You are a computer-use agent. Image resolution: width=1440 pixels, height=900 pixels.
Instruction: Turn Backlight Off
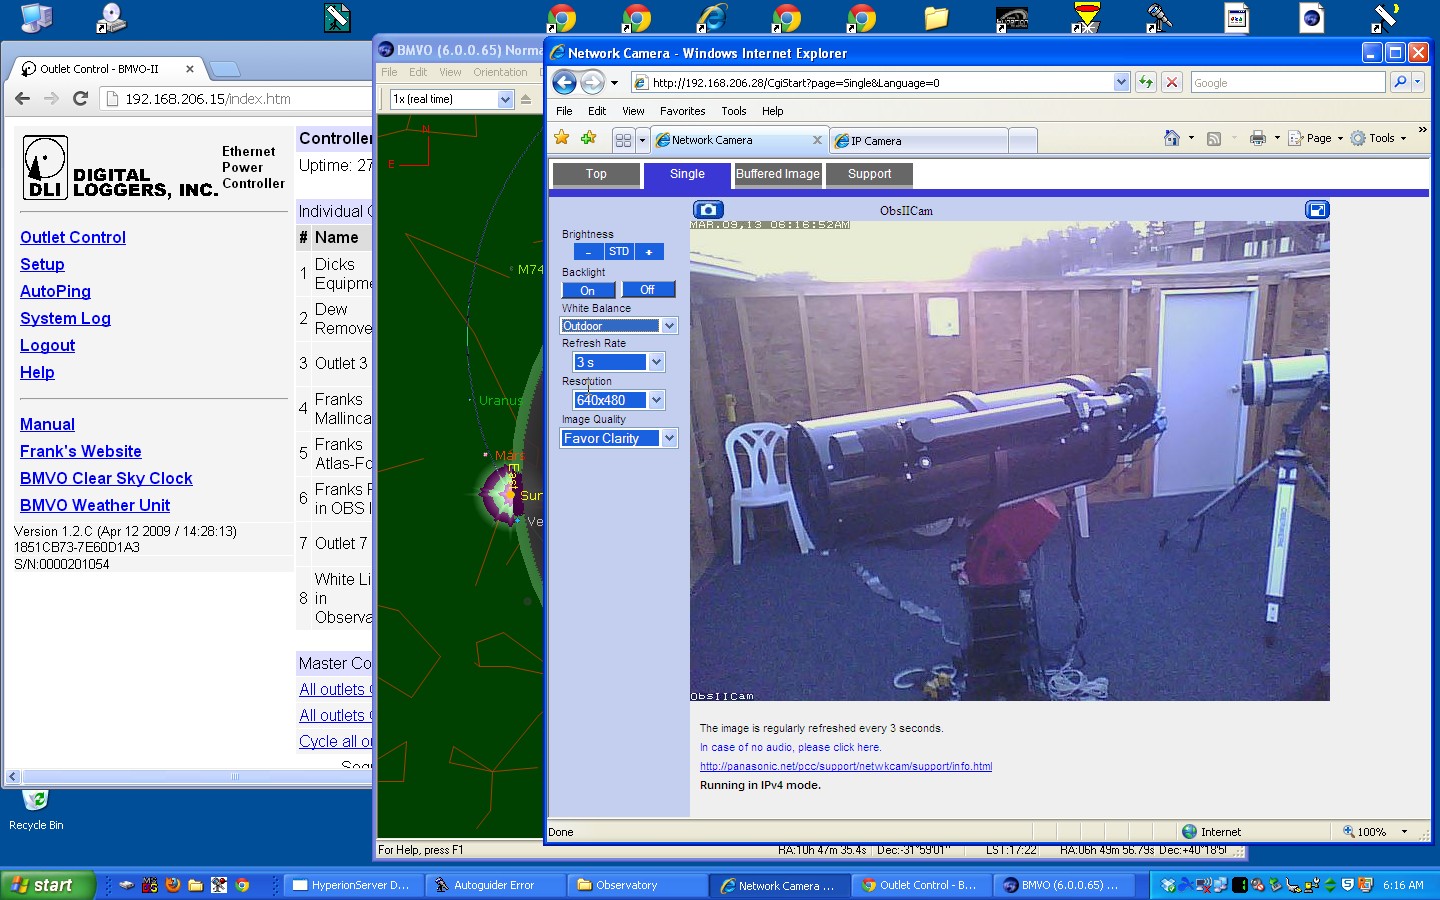[648, 290]
